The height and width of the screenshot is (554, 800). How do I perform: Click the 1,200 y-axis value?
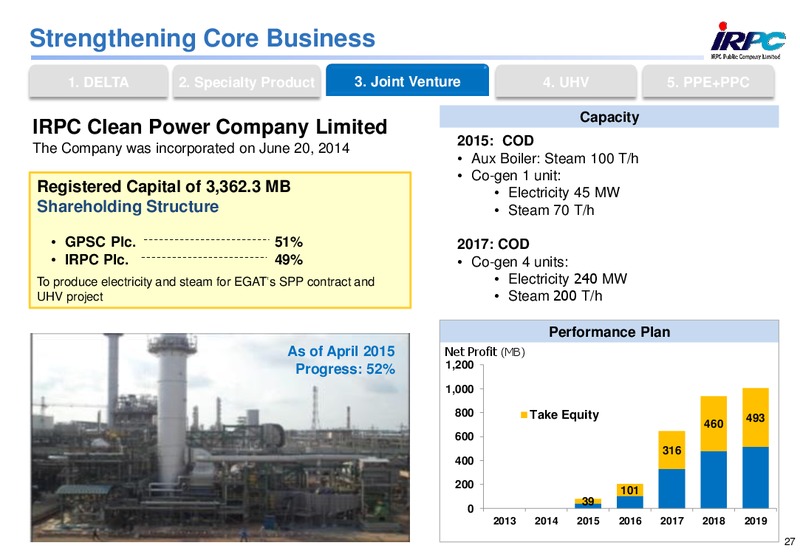pyautogui.click(x=459, y=365)
